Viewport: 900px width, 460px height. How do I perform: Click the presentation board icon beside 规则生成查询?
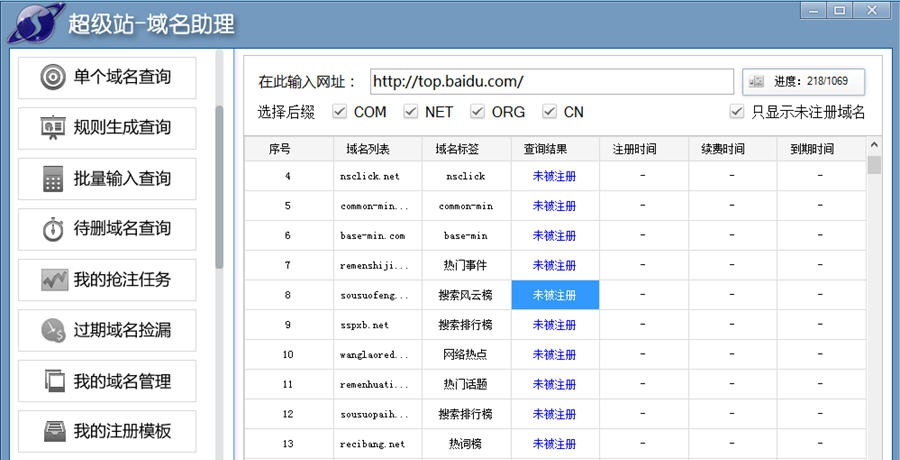click(x=53, y=128)
